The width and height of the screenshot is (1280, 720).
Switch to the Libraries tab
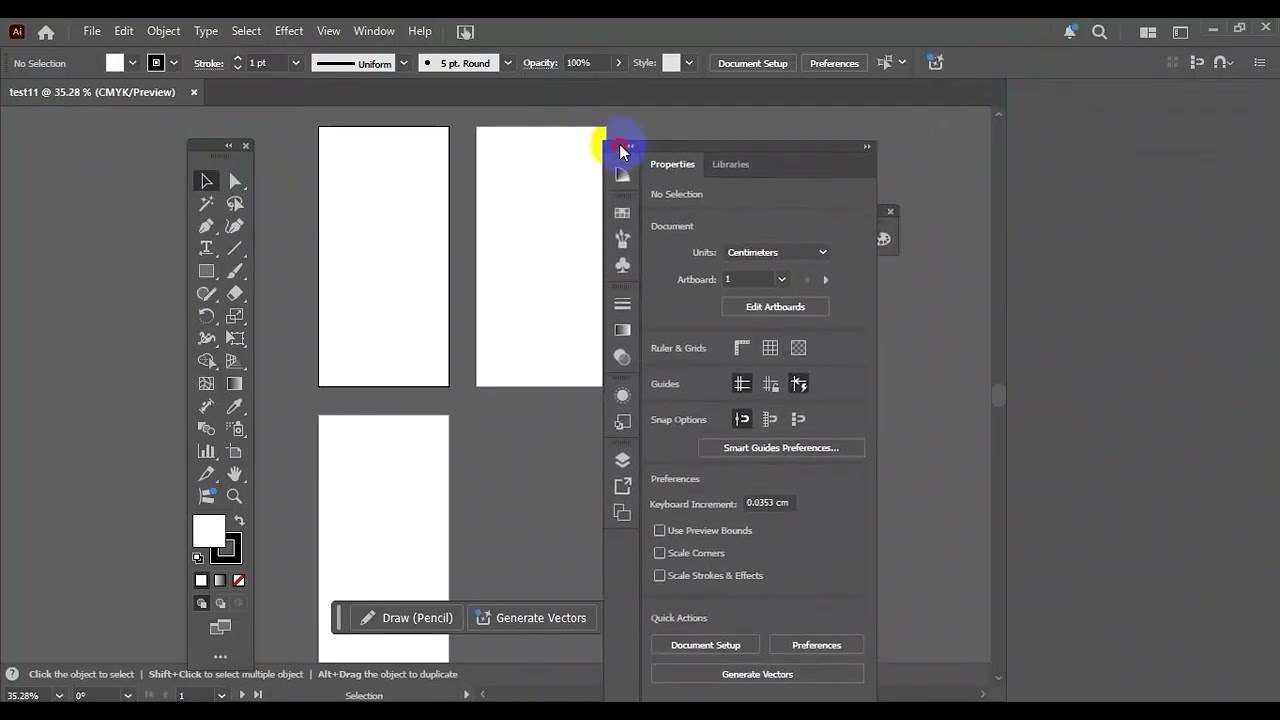pos(730,164)
